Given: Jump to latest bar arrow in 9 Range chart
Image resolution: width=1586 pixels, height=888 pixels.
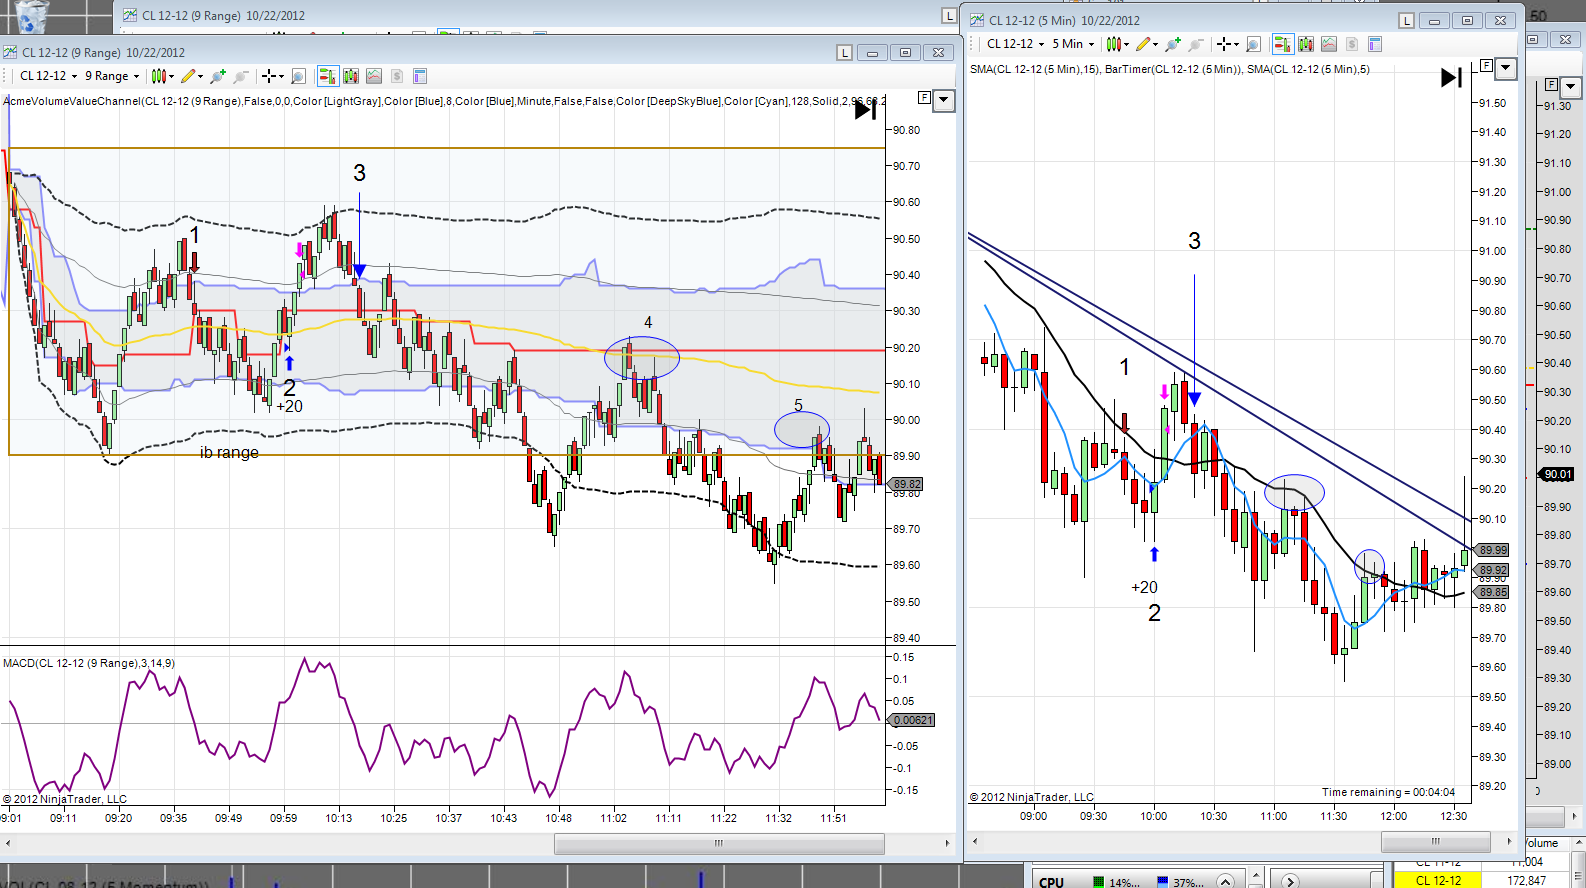Looking at the screenshot, I should click(866, 110).
